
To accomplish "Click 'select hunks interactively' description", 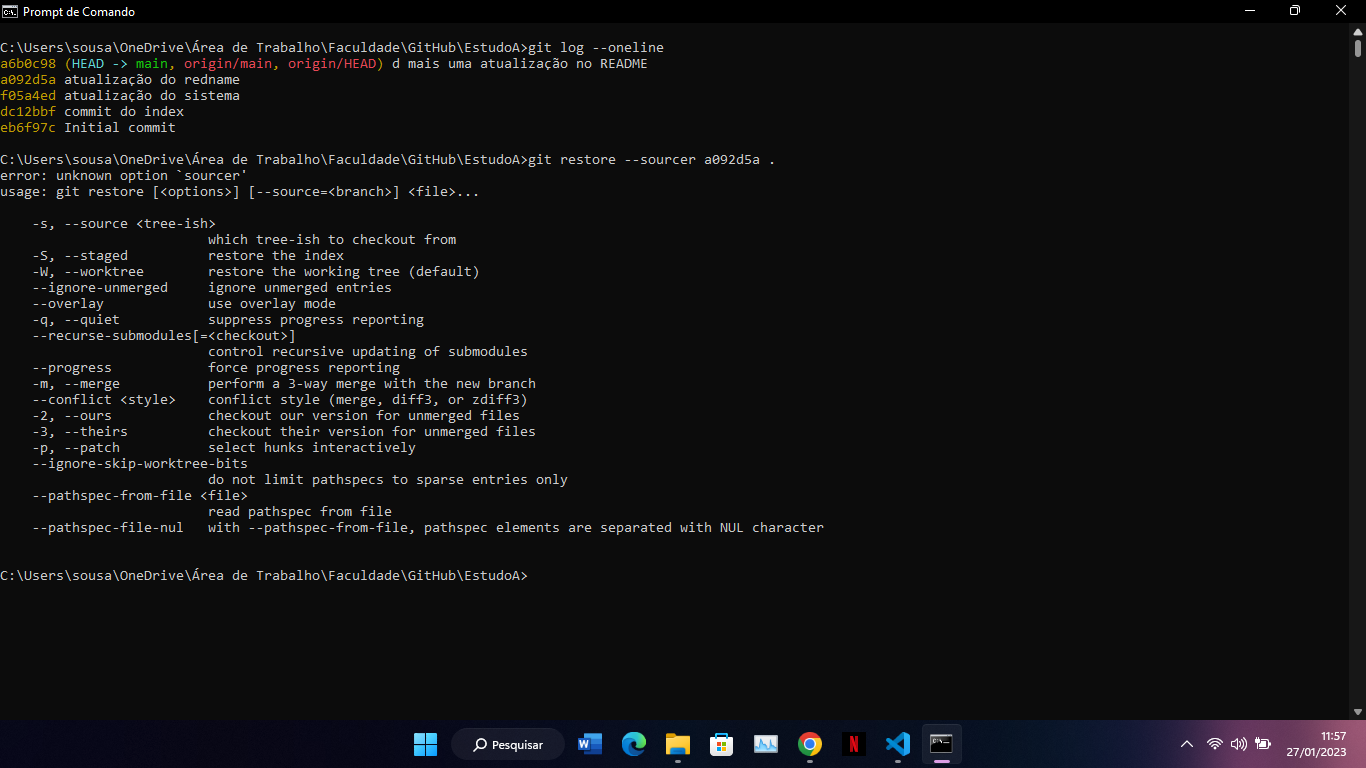I will [x=312, y=448].
